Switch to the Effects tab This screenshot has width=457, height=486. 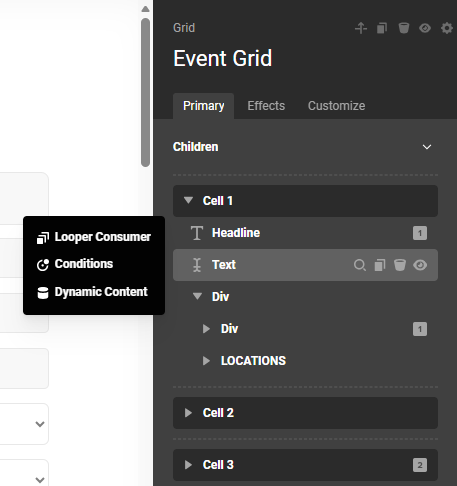pos(266,106)
